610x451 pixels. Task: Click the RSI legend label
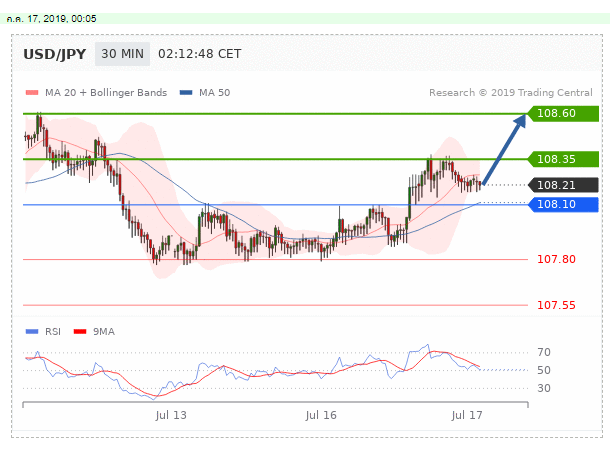53,332
